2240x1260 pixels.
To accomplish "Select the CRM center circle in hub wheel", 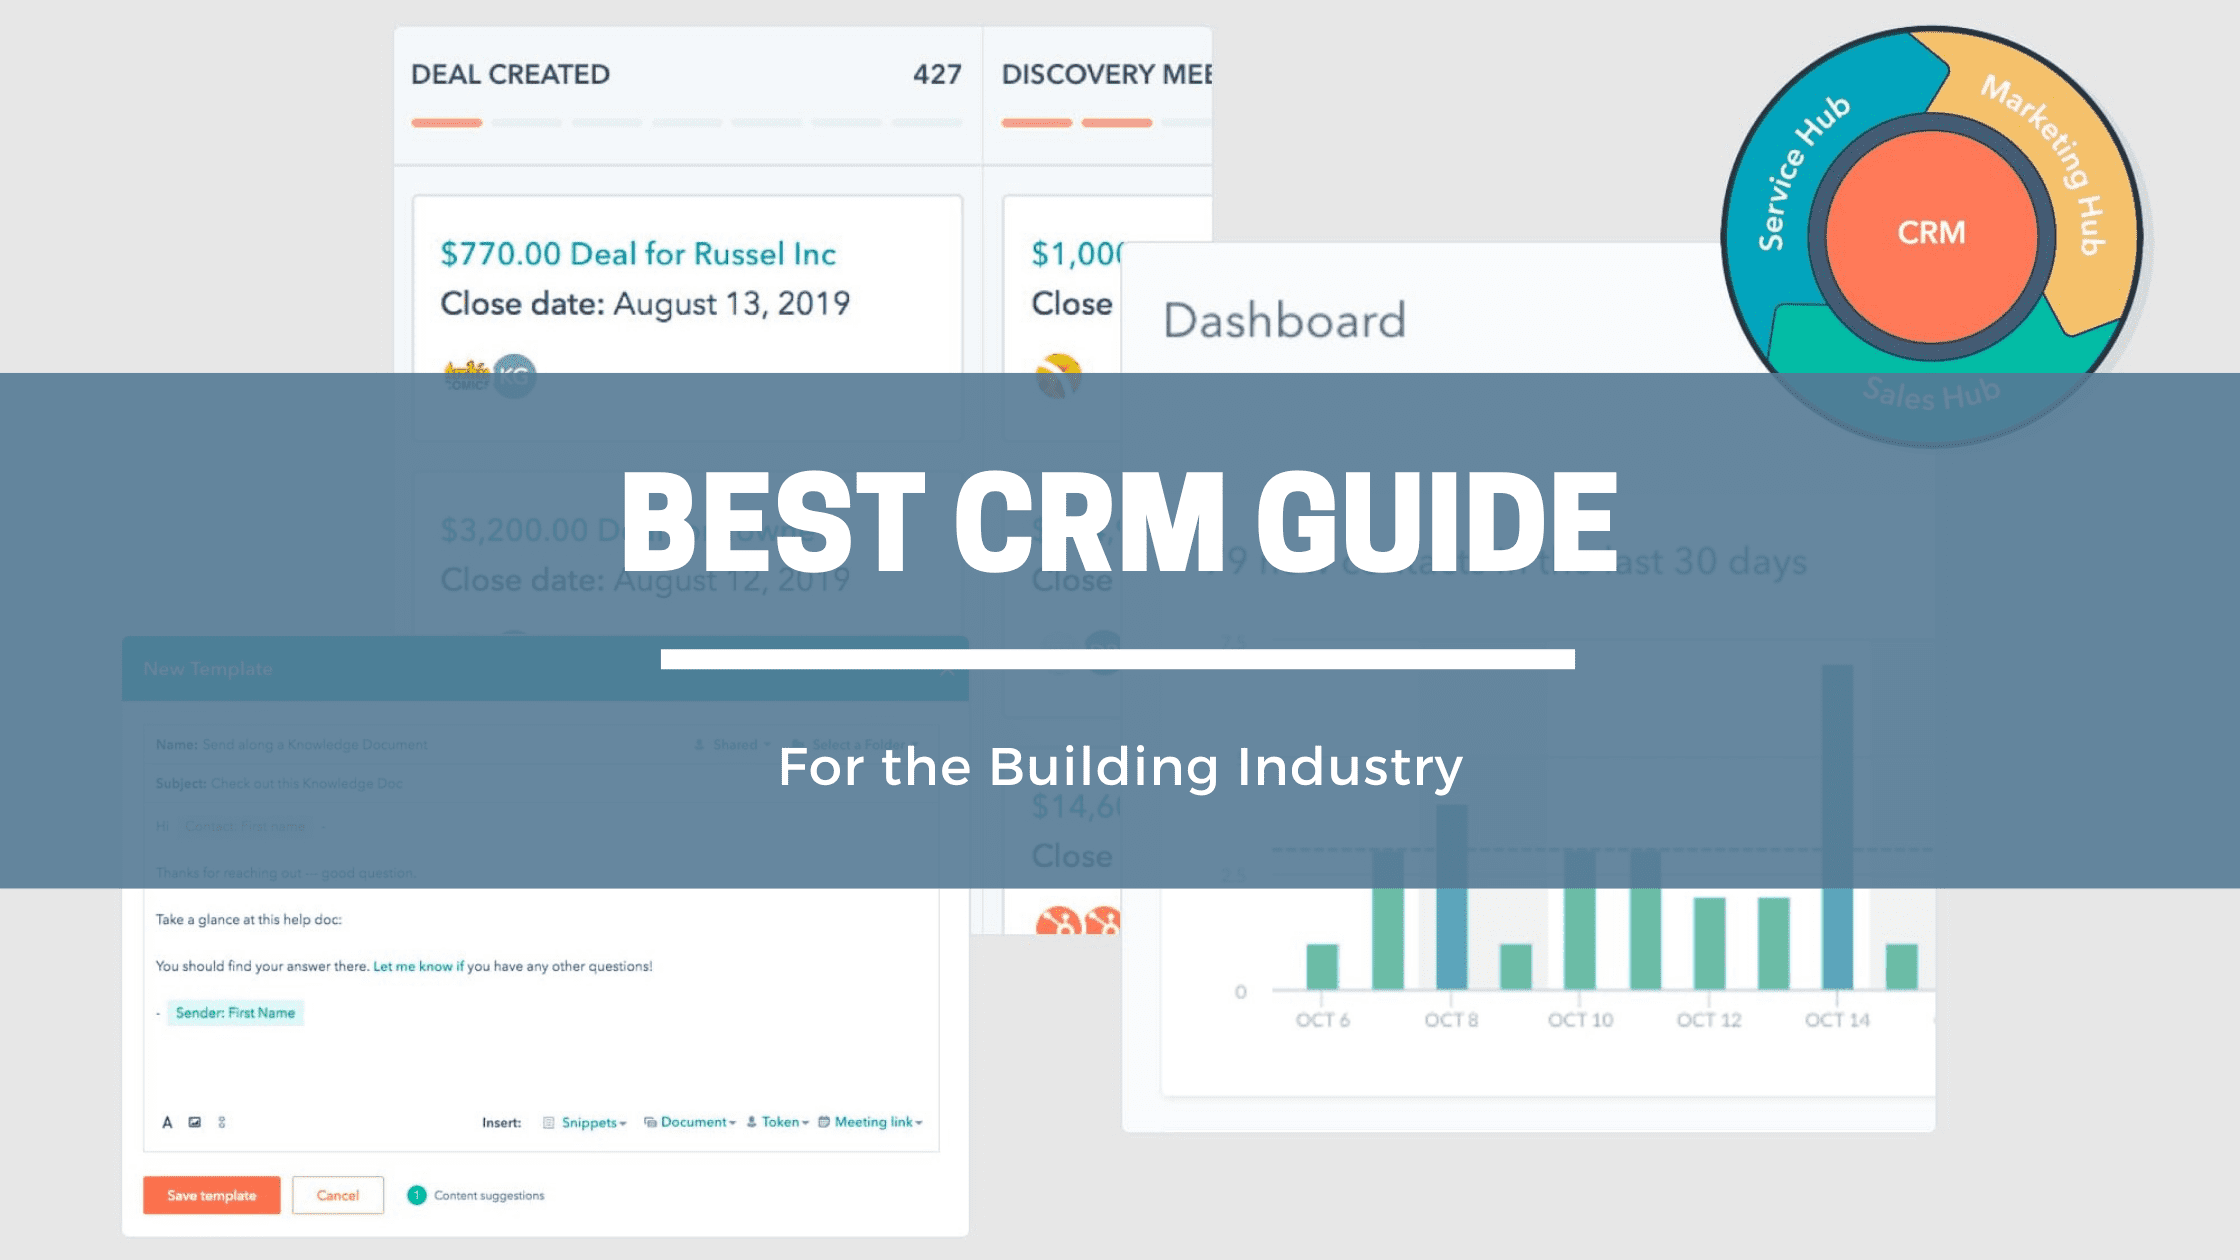I will [1934, 232].
